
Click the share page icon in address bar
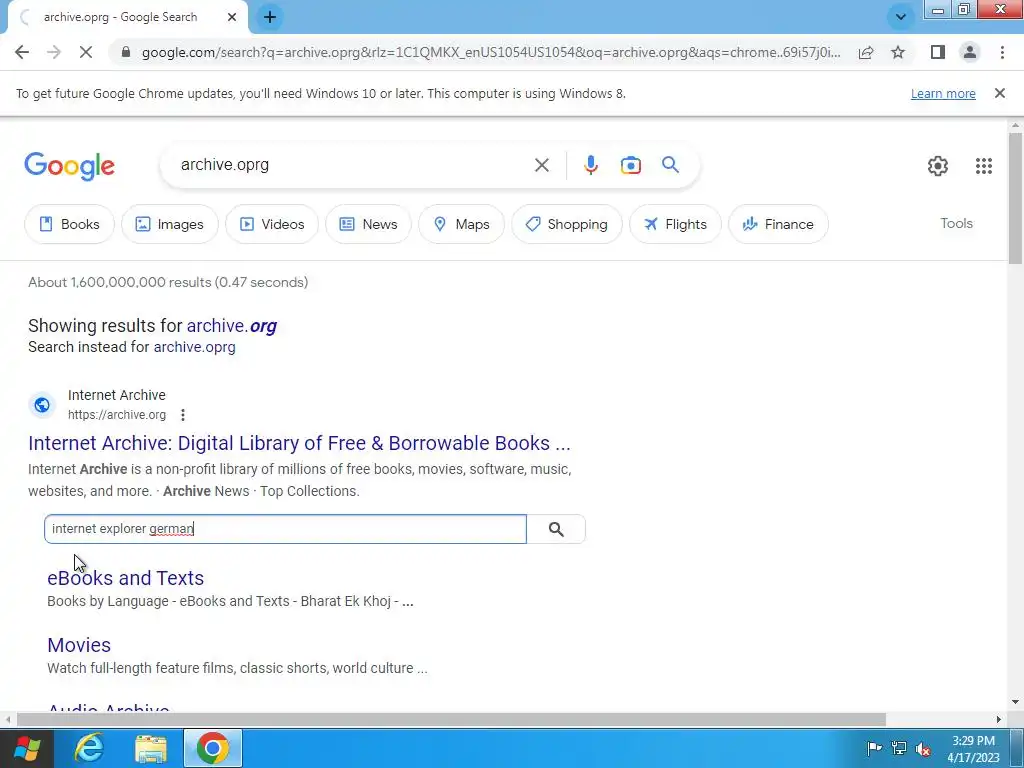pos(866,52)
